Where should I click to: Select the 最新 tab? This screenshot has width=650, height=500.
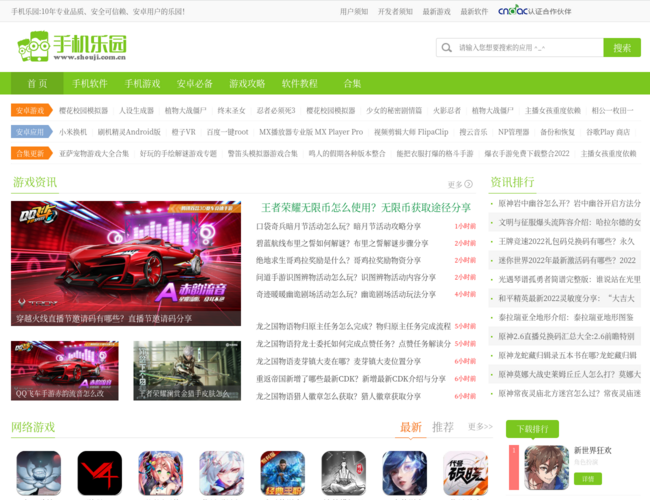[410, 427]
